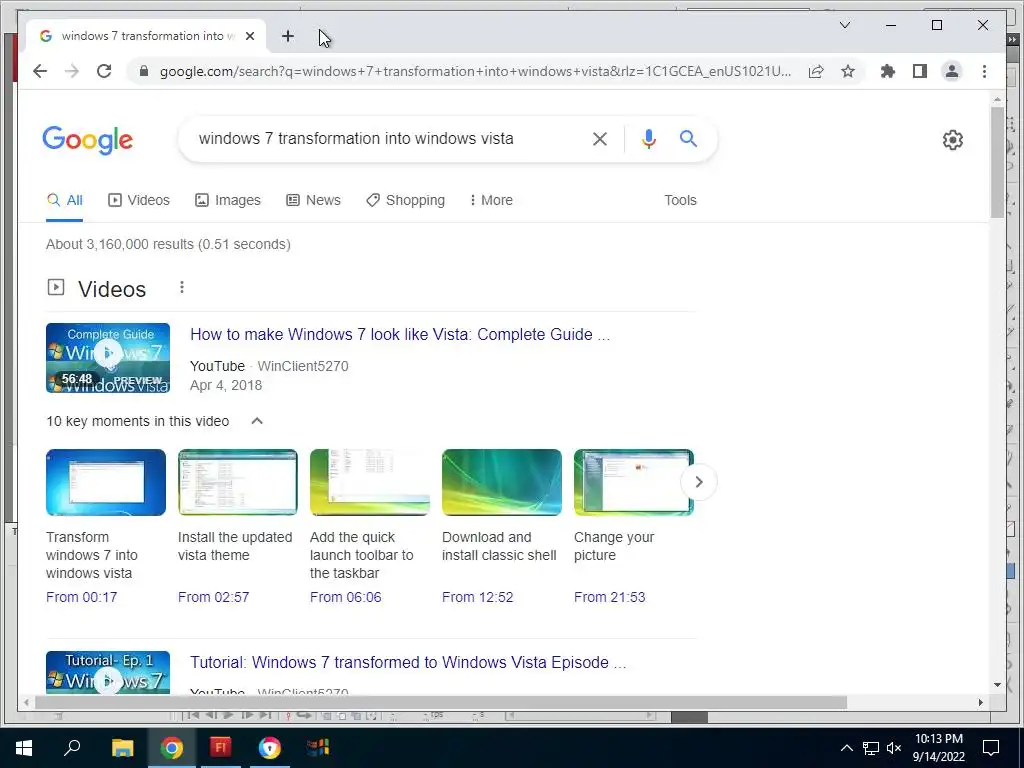Screen dimensions: 1024x768
Task: Open File Explorer from taskbar
Action: [122, 748]
